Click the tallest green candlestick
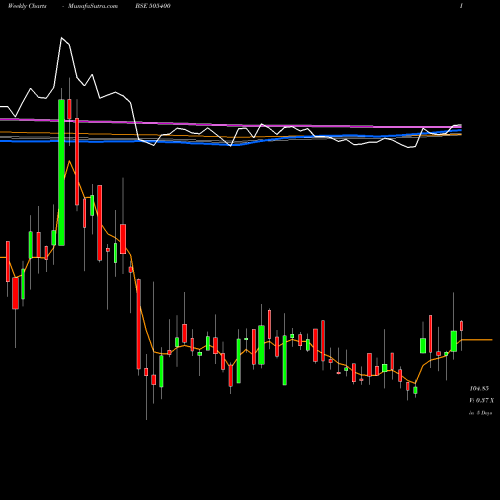Viewport: 500px width, 500px height. click(x=61, y=172)
